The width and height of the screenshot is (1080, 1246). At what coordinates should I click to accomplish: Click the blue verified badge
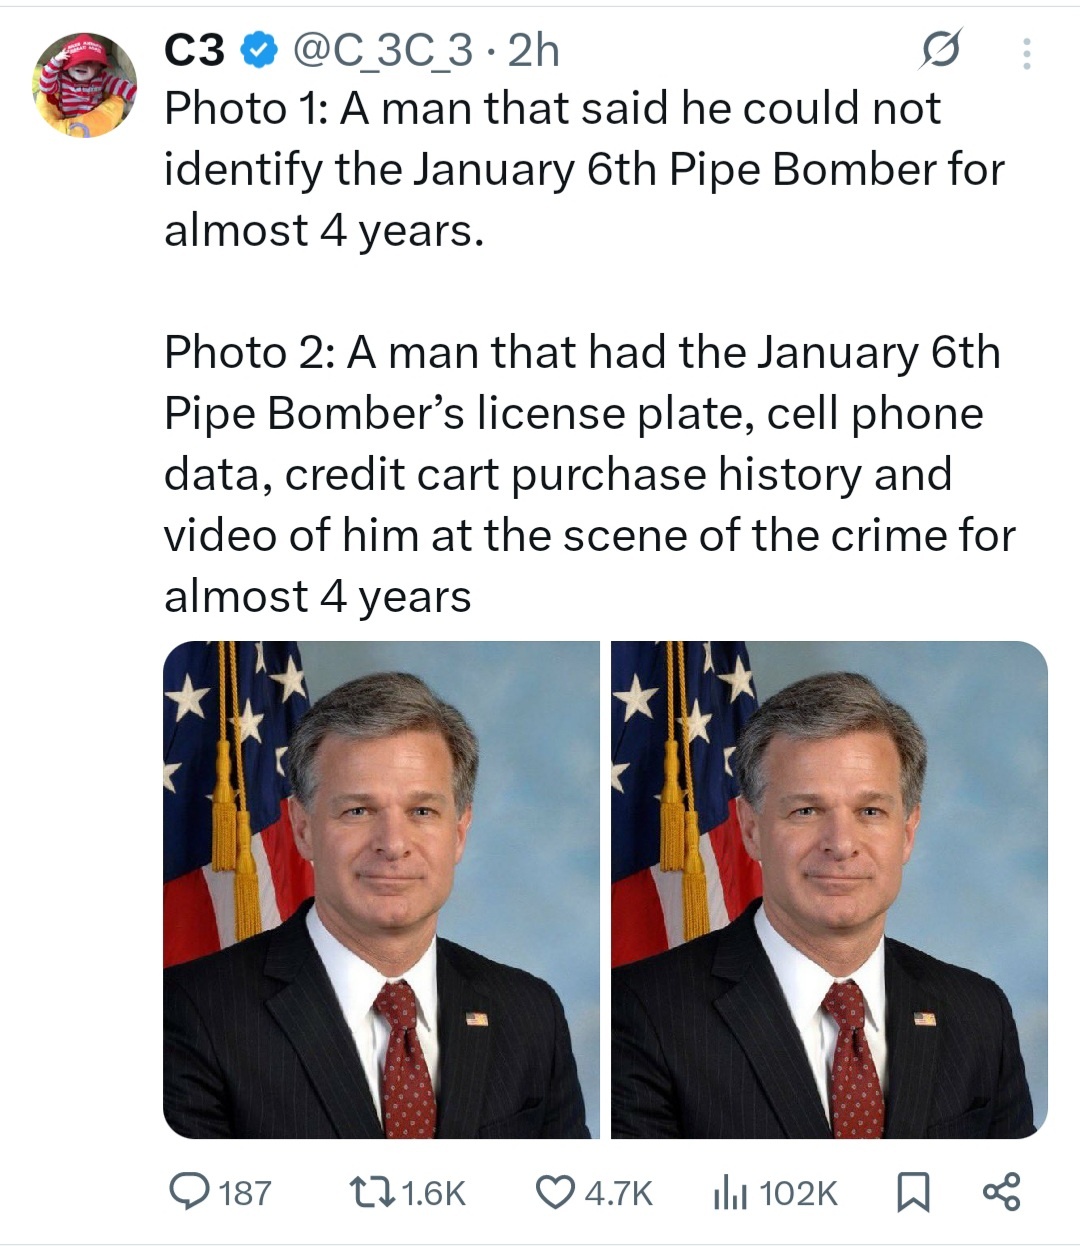click(258, 50)
